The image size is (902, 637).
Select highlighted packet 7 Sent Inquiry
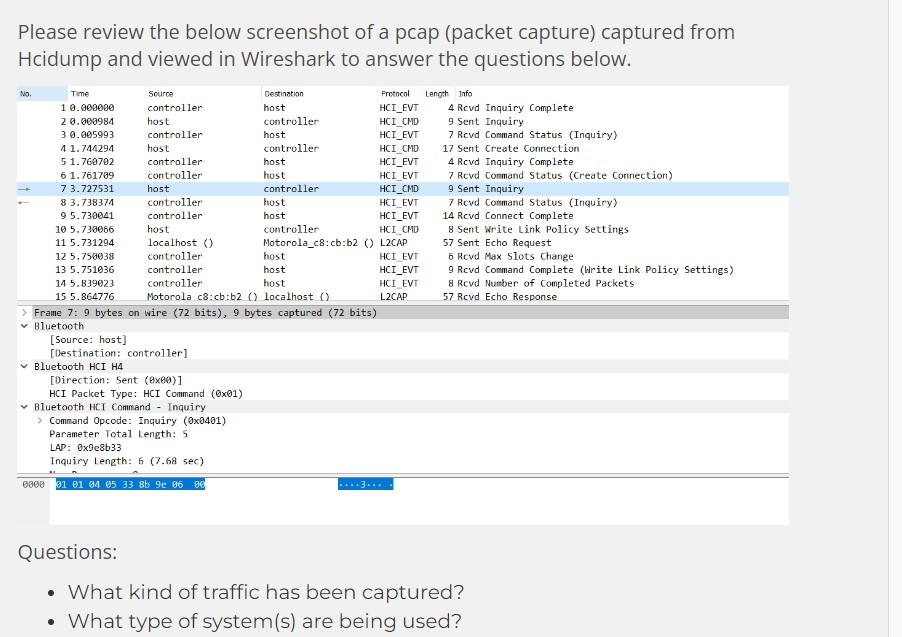[403, 189]
